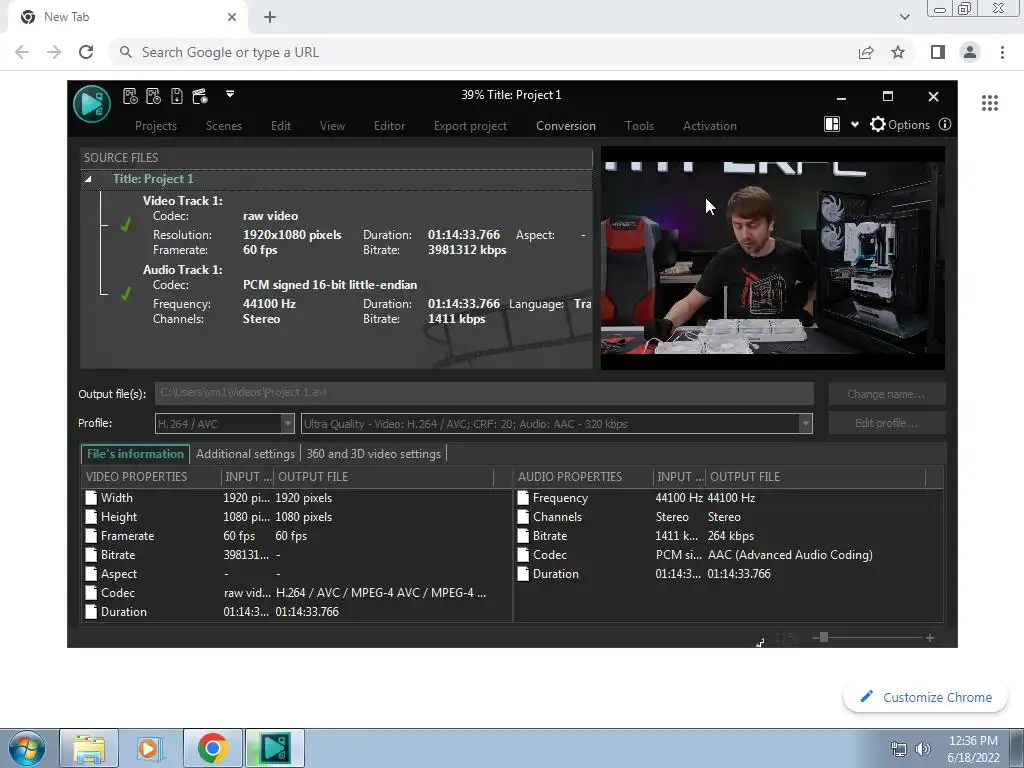The width and height of the screenshot is (1024, 768).
Task: Click the save project floppy icon
Action: pyautogui.click(x=176, y=97)
